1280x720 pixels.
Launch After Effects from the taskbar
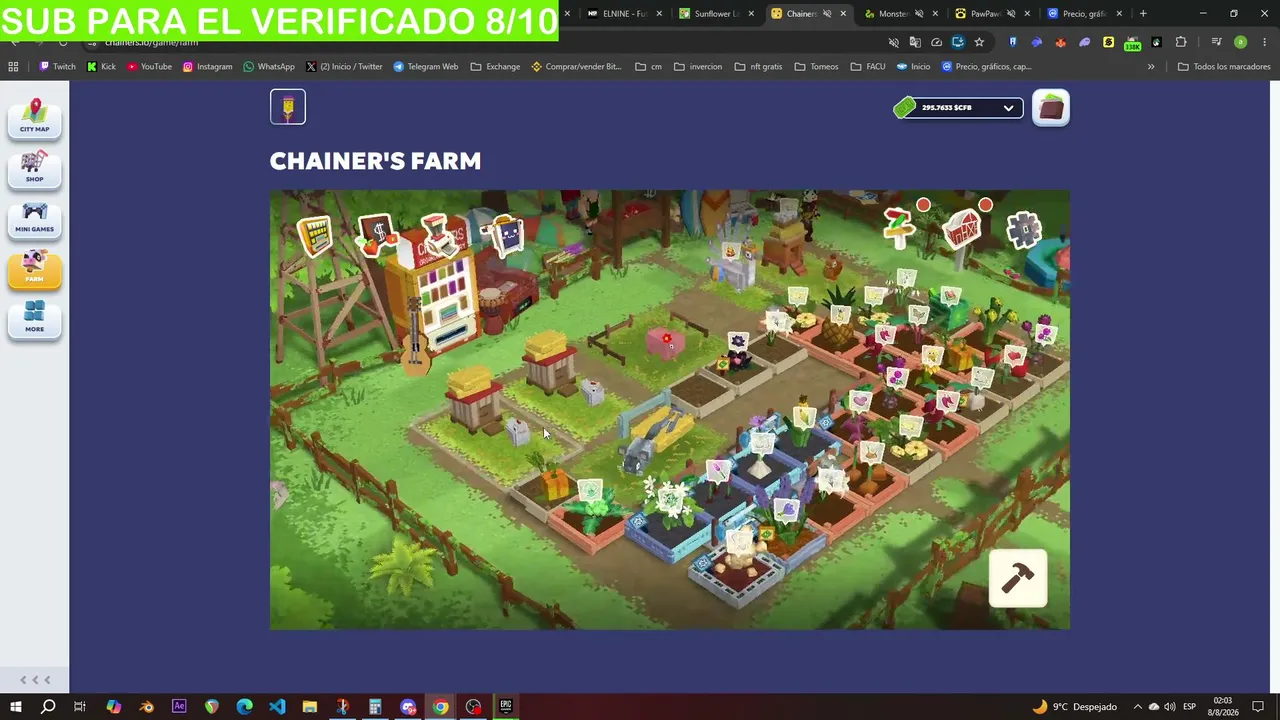point(179,707)
